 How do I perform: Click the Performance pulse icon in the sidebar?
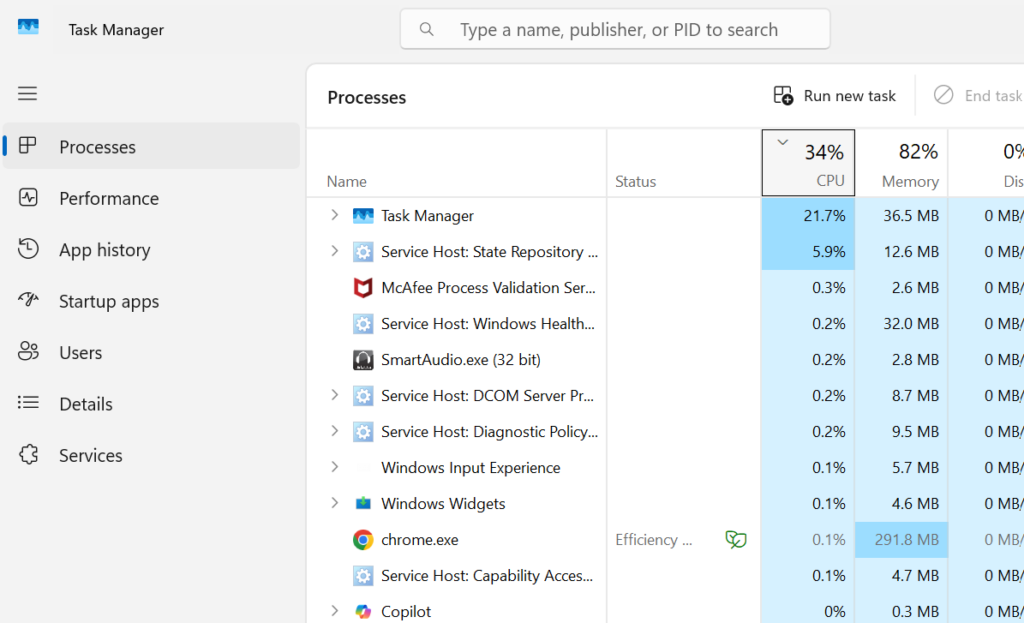28,197
